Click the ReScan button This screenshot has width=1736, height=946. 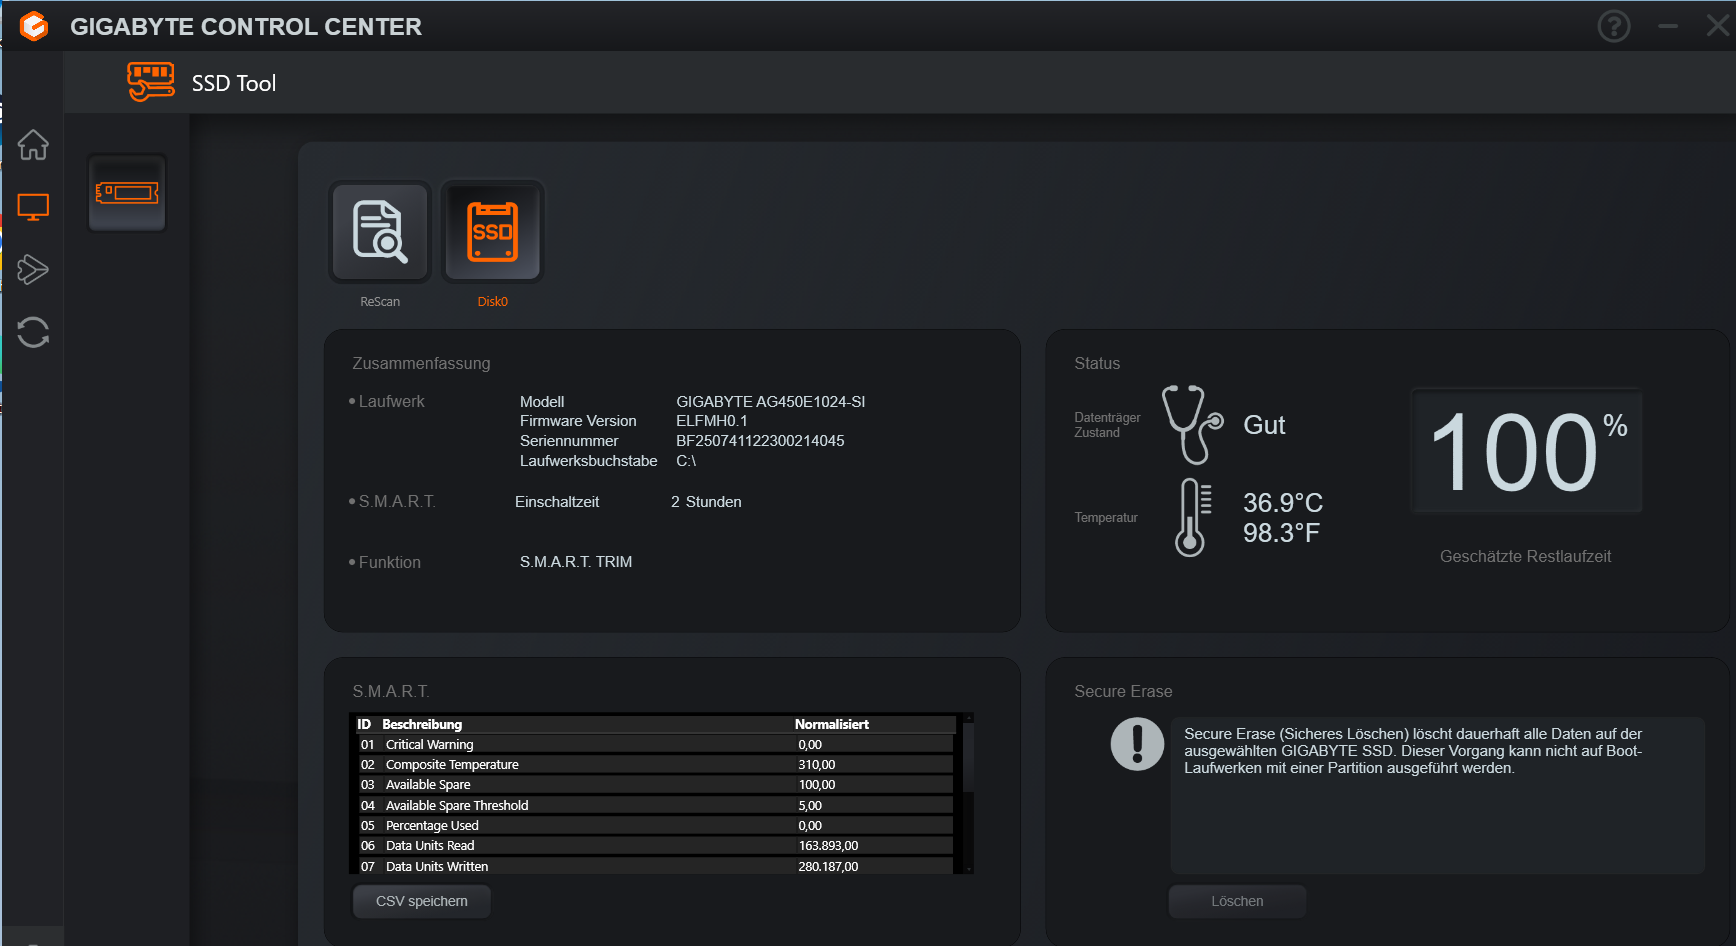click(380, 232)
